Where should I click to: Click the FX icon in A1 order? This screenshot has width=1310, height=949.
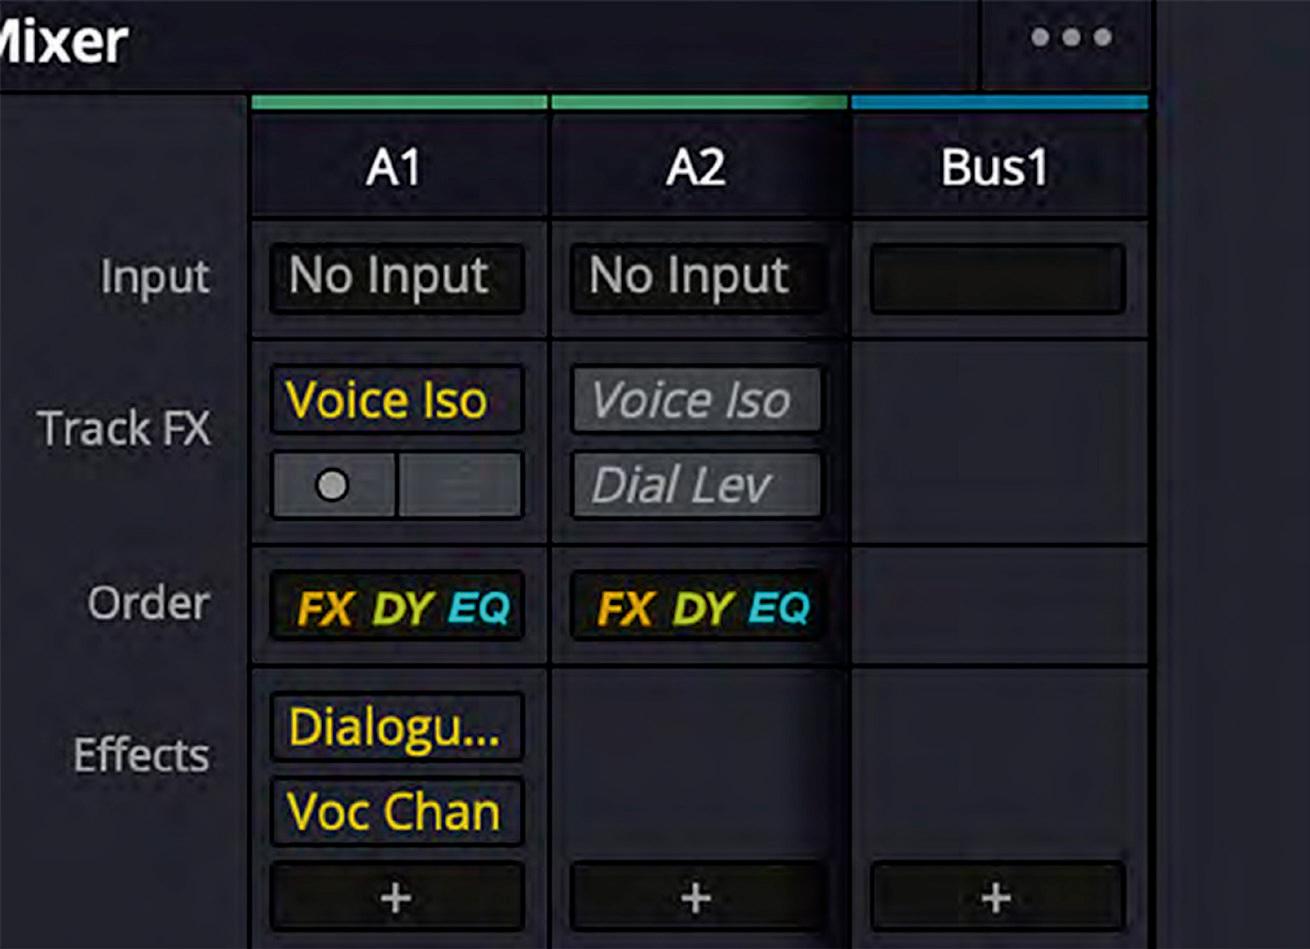(x=325, y=607)
